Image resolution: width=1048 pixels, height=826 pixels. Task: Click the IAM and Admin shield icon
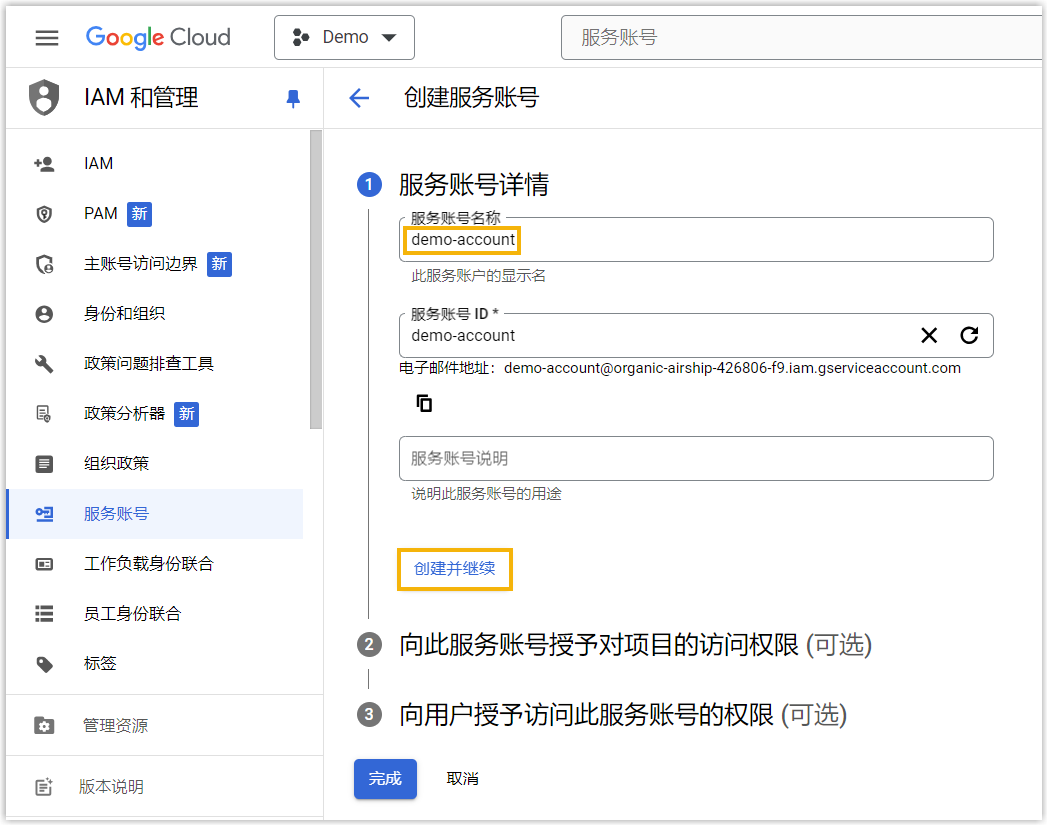pyautogui.click(x=43, y=98)
